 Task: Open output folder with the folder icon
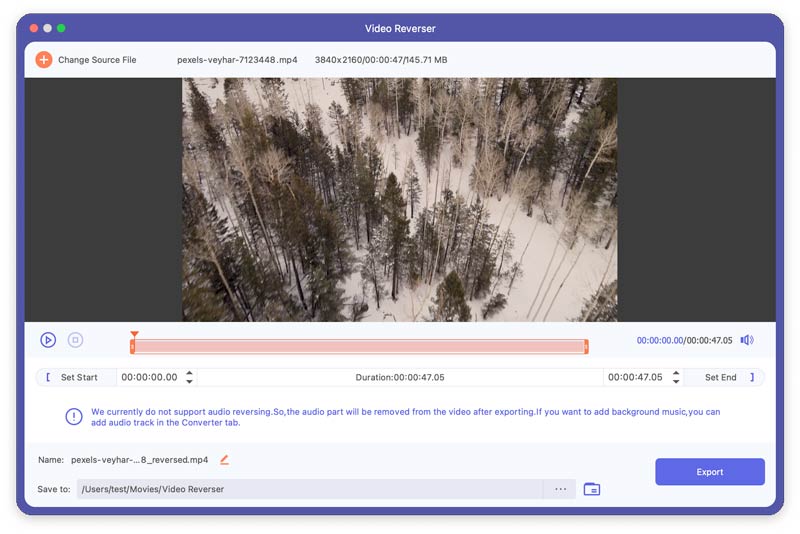(592, 489)
